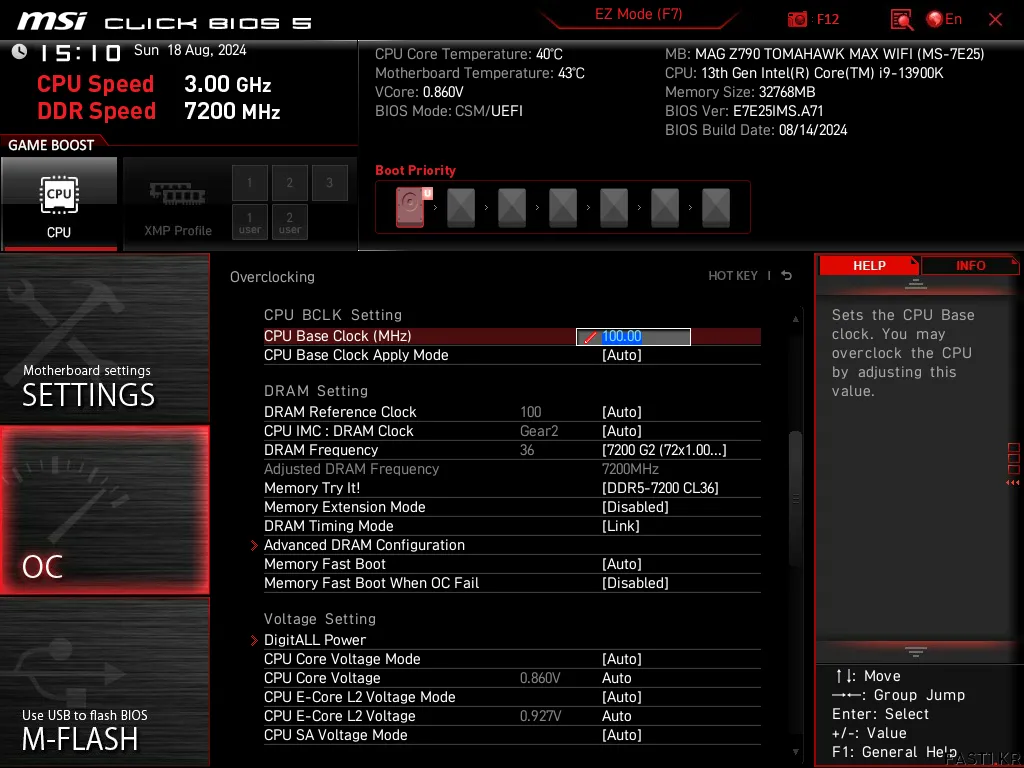Click the settings list scrollbar up arrow
Image resolution: width=1024 pixels, height=768 pixels.
795,319
